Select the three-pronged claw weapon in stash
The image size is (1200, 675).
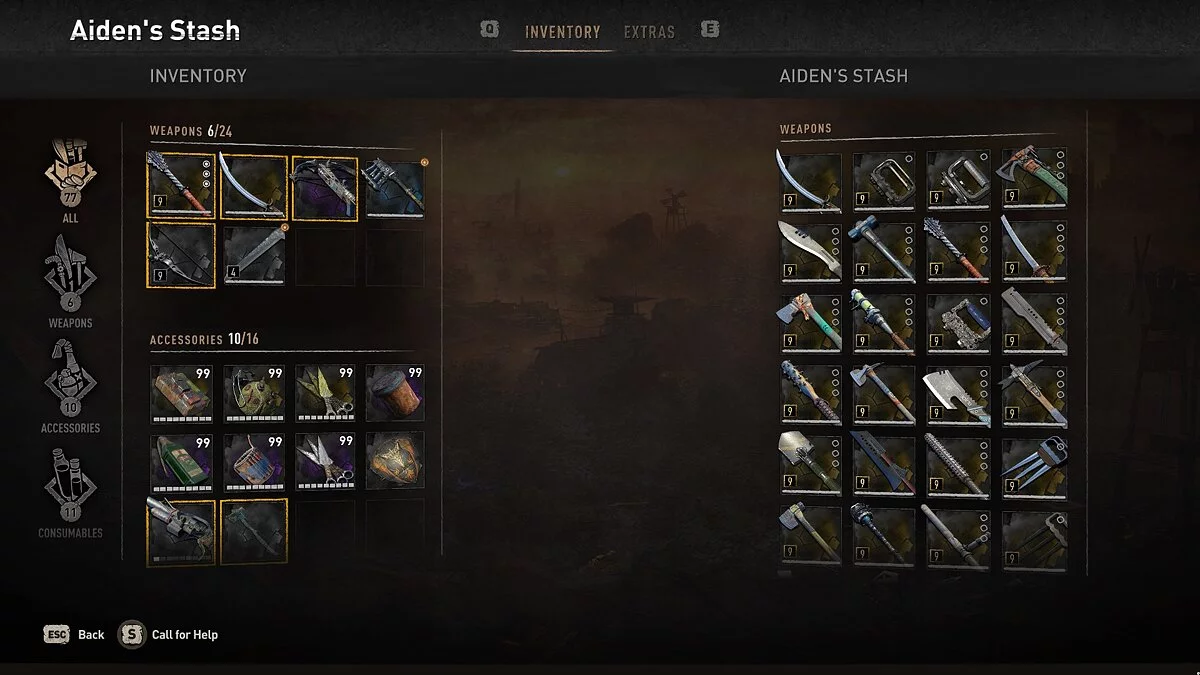pyautogui.click(x=1034, y=462)
